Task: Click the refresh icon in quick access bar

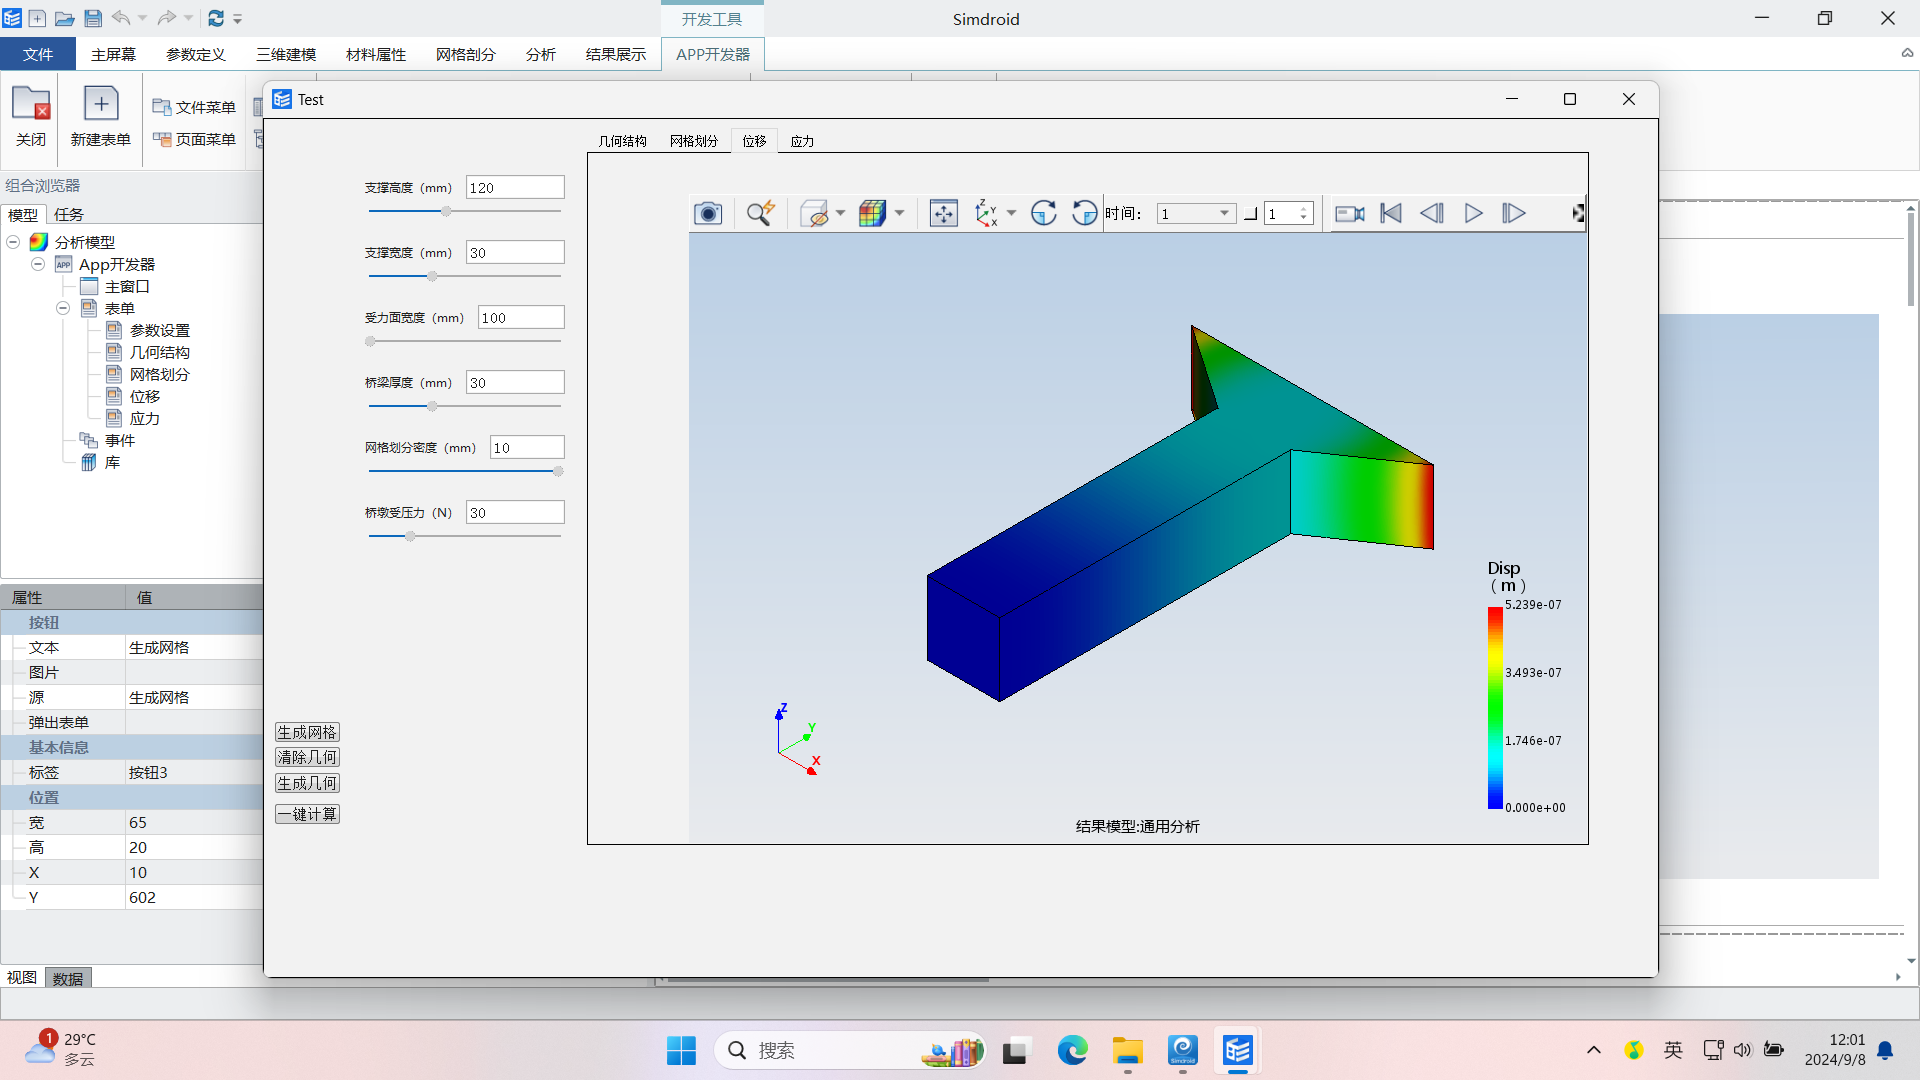Action: (216, 18)
